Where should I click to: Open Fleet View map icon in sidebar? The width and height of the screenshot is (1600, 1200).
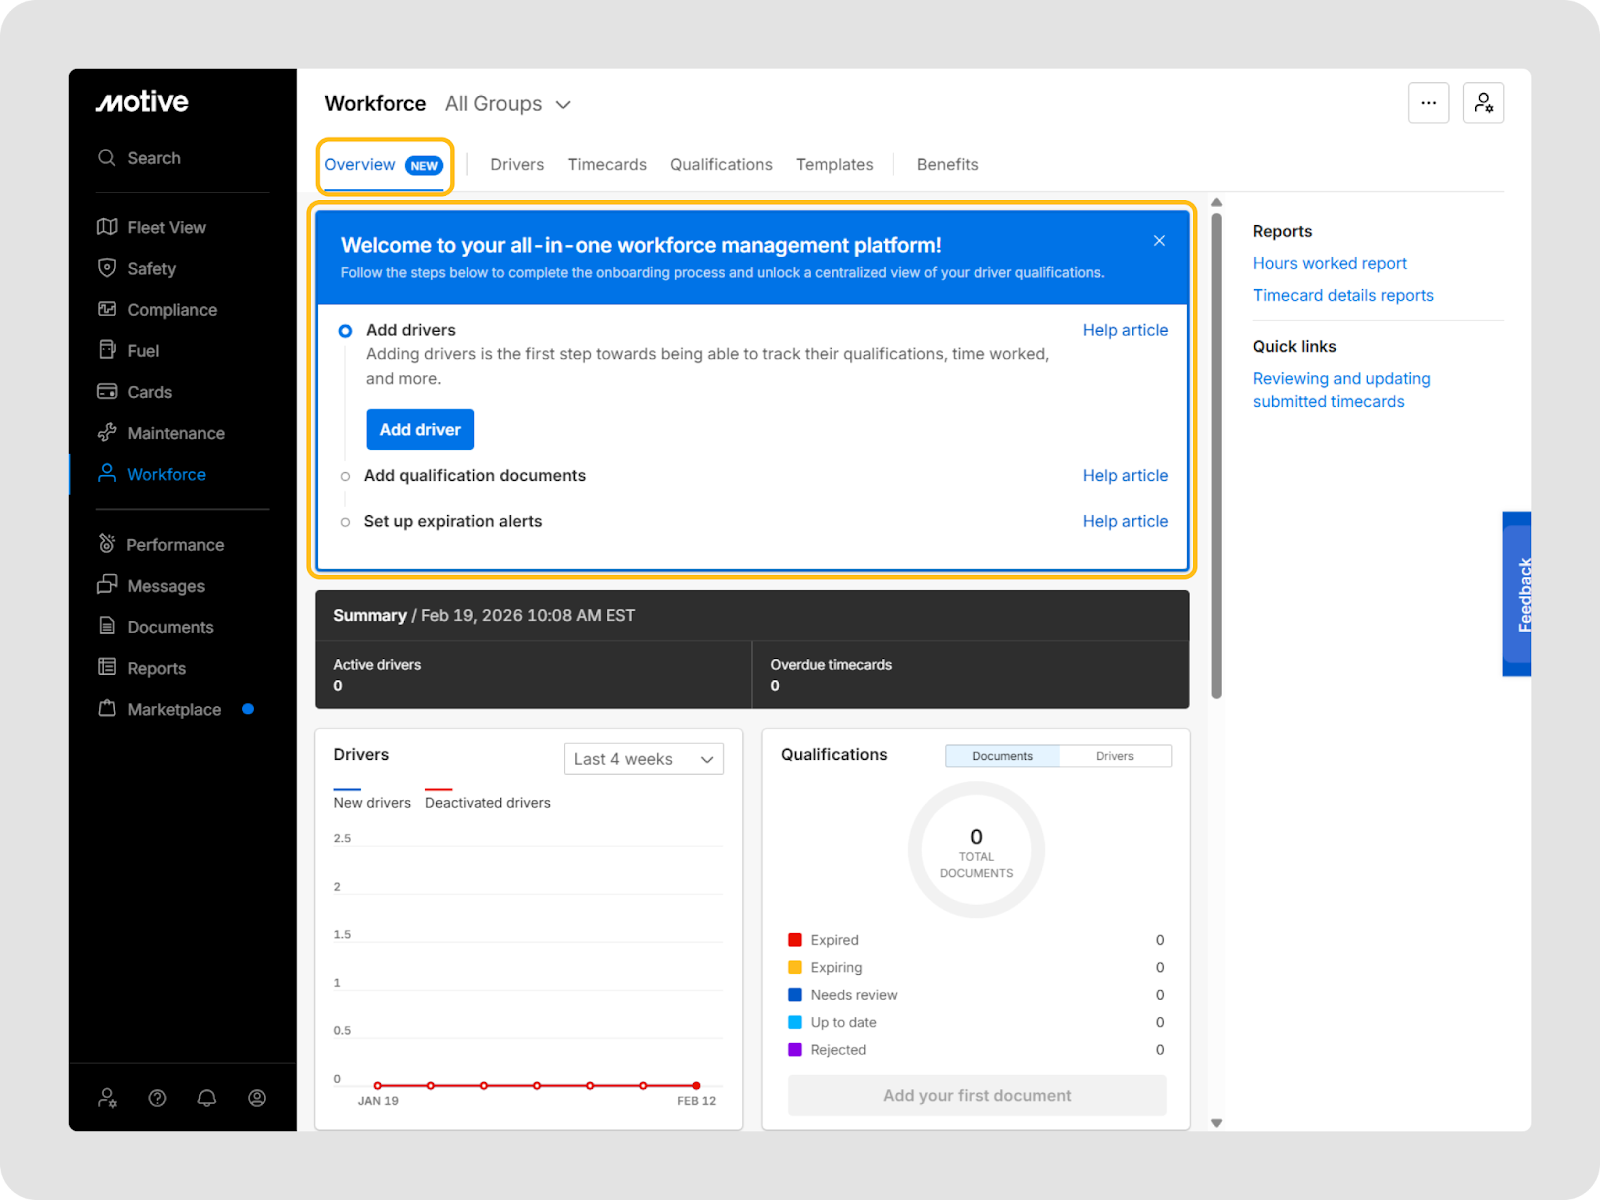107,227
